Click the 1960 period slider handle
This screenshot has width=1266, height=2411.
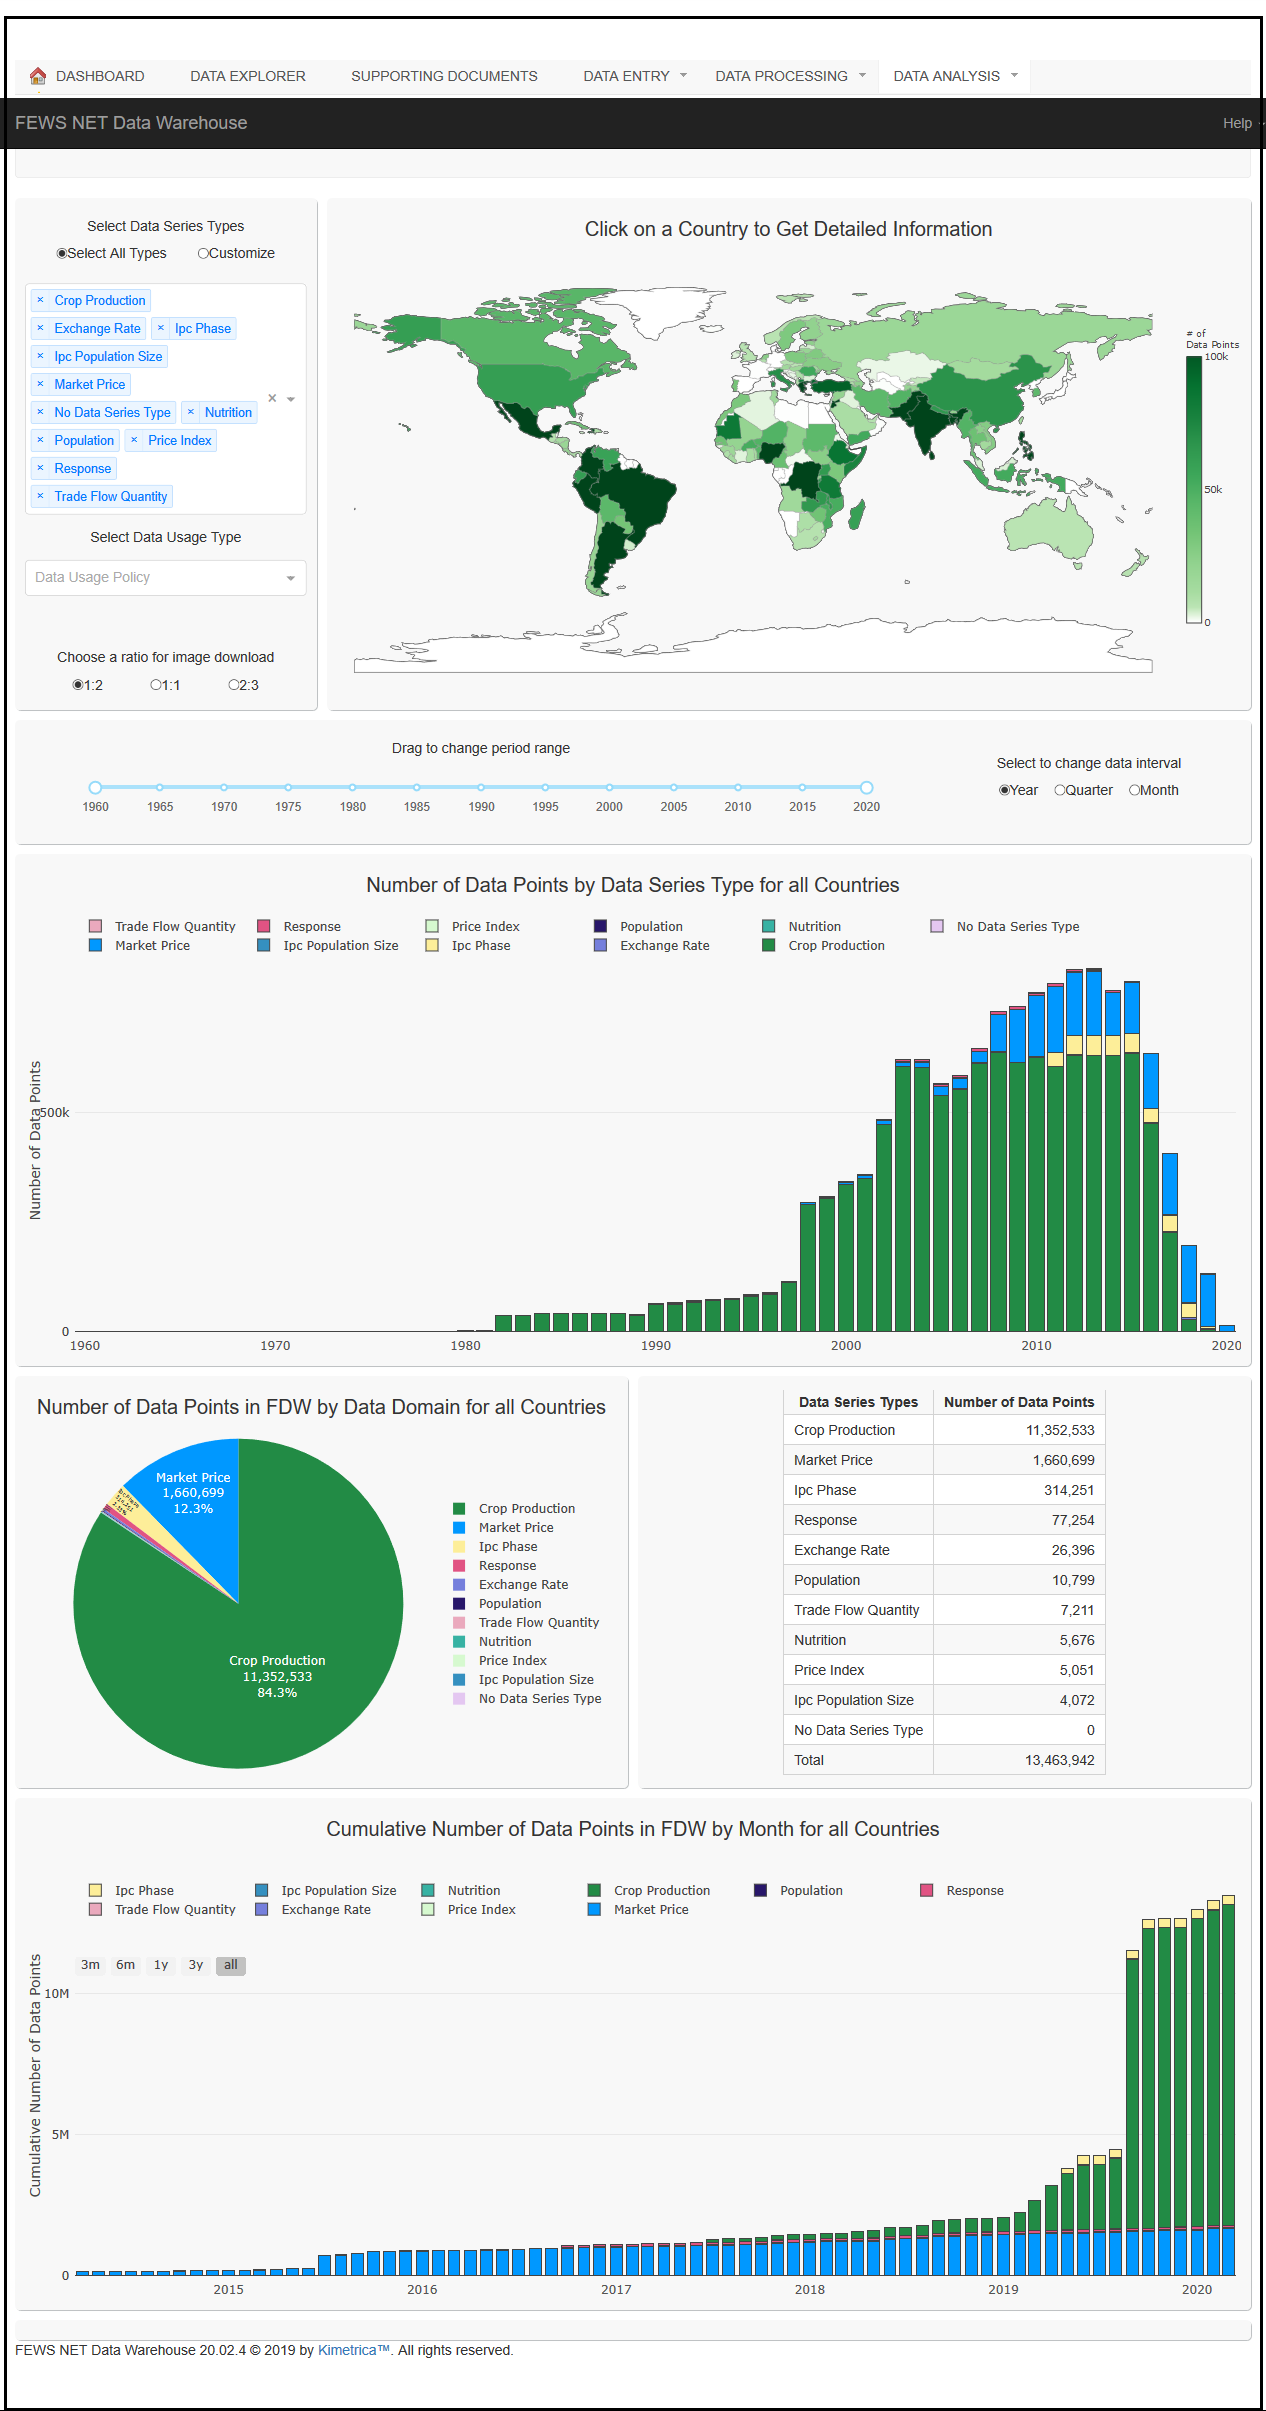(95, 788)
